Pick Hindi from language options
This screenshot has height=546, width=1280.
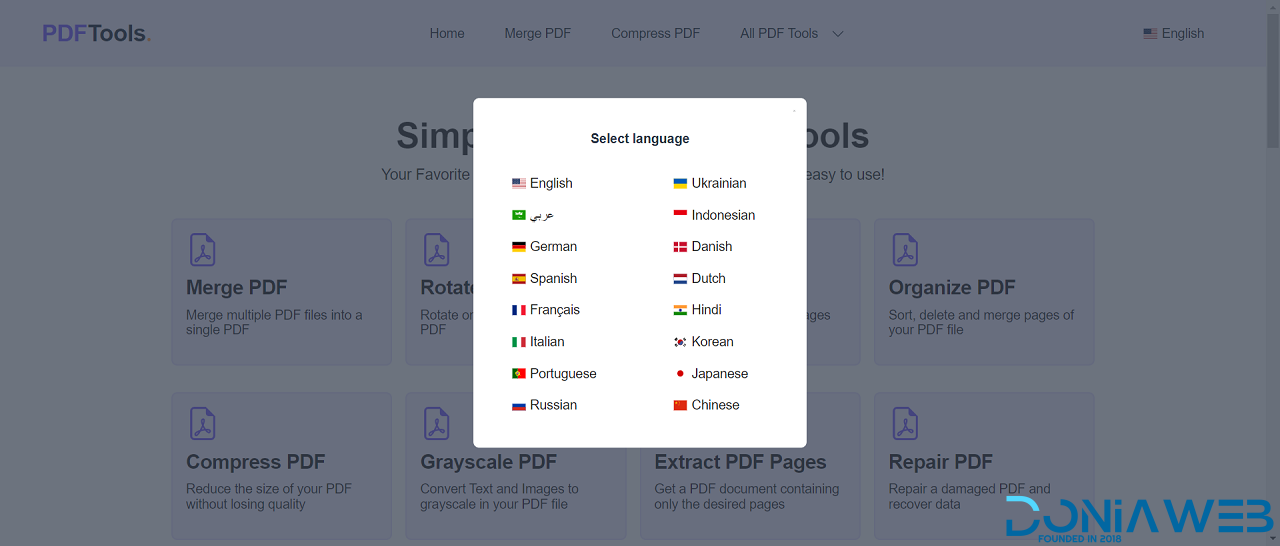(x=706, y=310)
